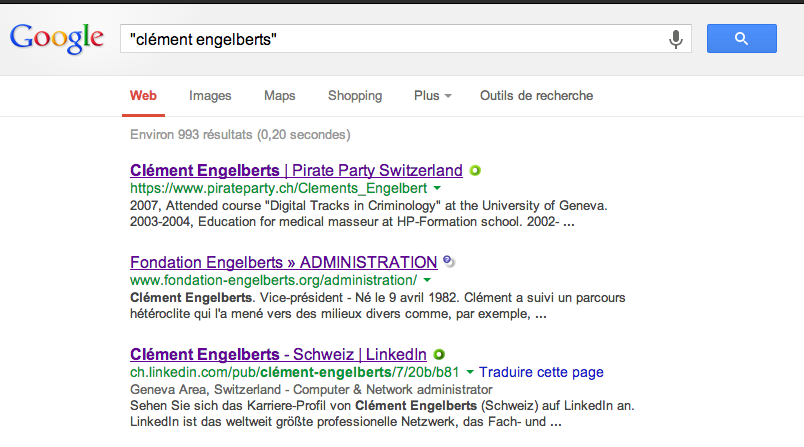Open Outils de recherche options

click(536, 96)
